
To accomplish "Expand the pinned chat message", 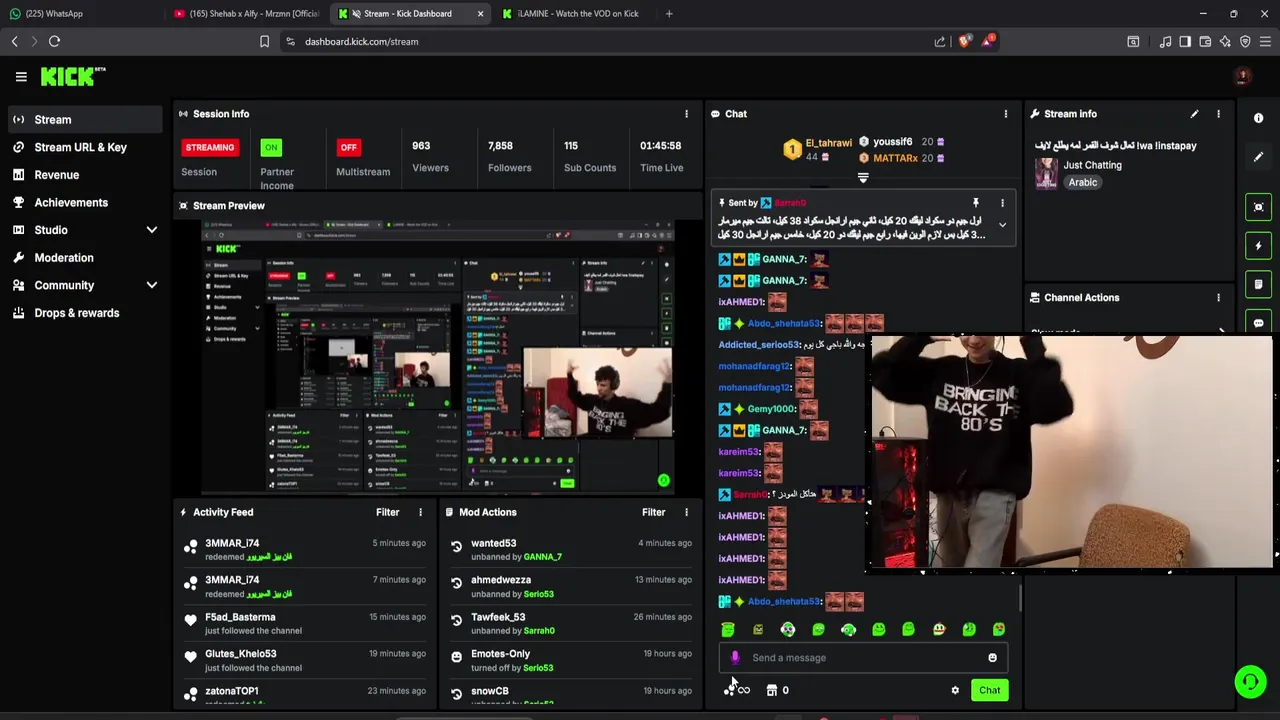I will pyautogui.click(x=1002, y=225).
